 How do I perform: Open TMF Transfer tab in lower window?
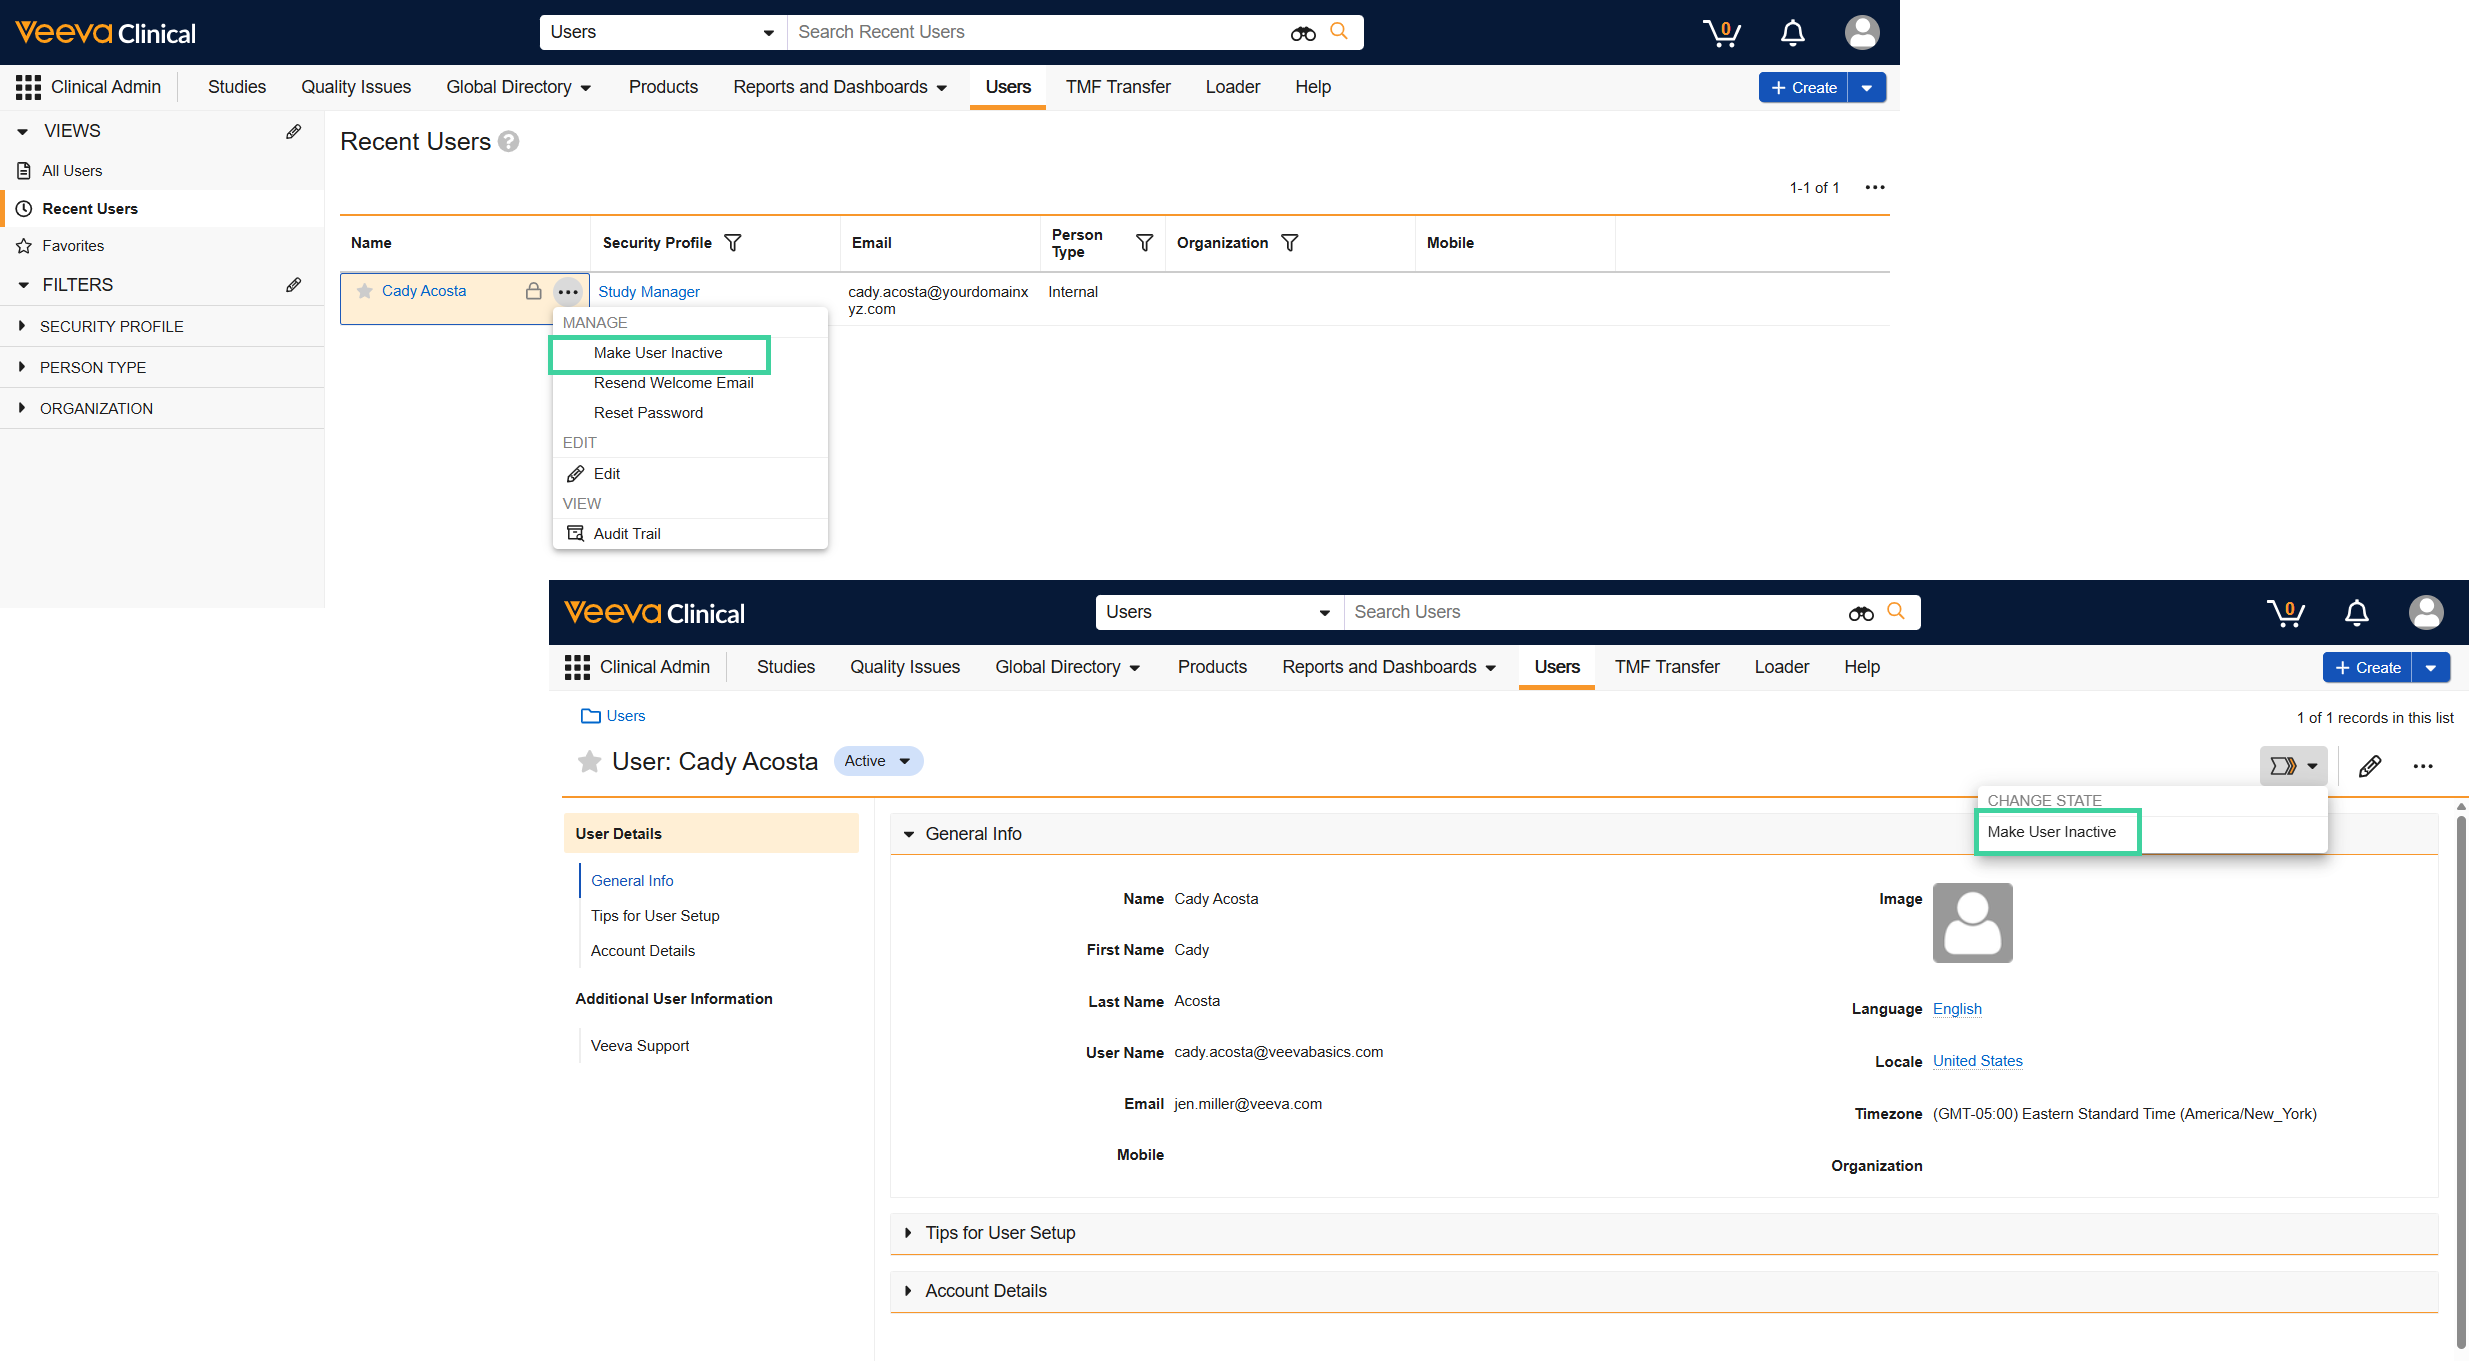[x=1667, y=667]
